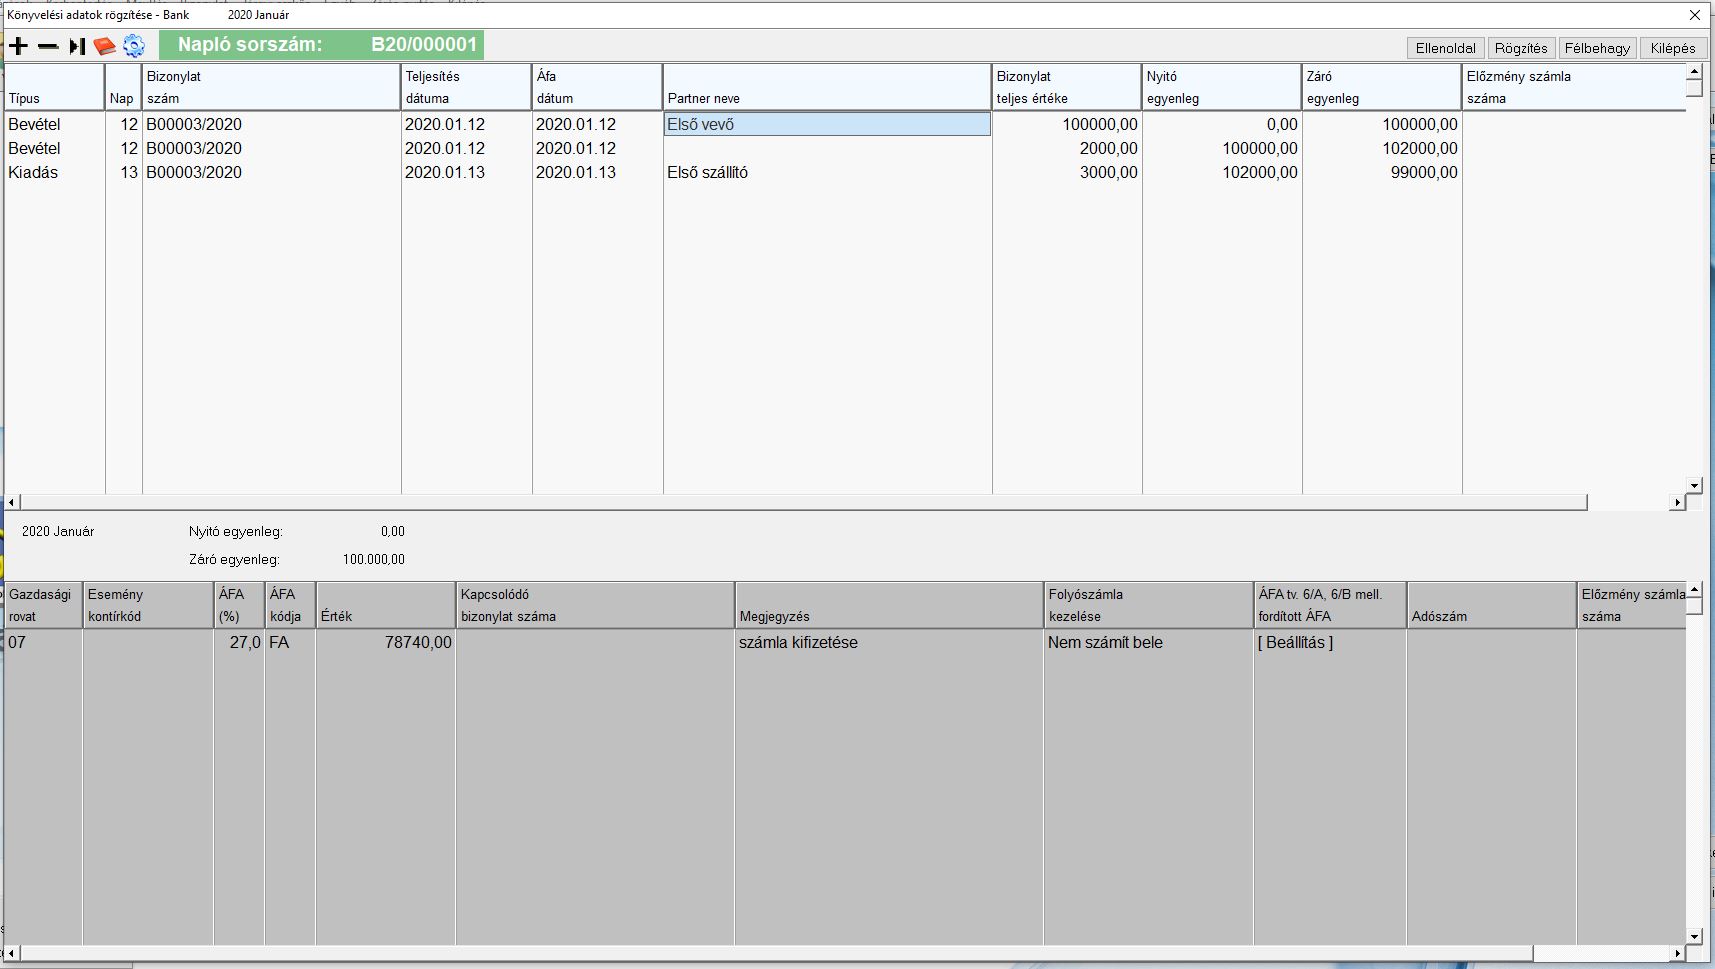This screenshot has width=1715, height=969.
Task: Select the Kiadás row type cell
Action: [x=54, y=172]
